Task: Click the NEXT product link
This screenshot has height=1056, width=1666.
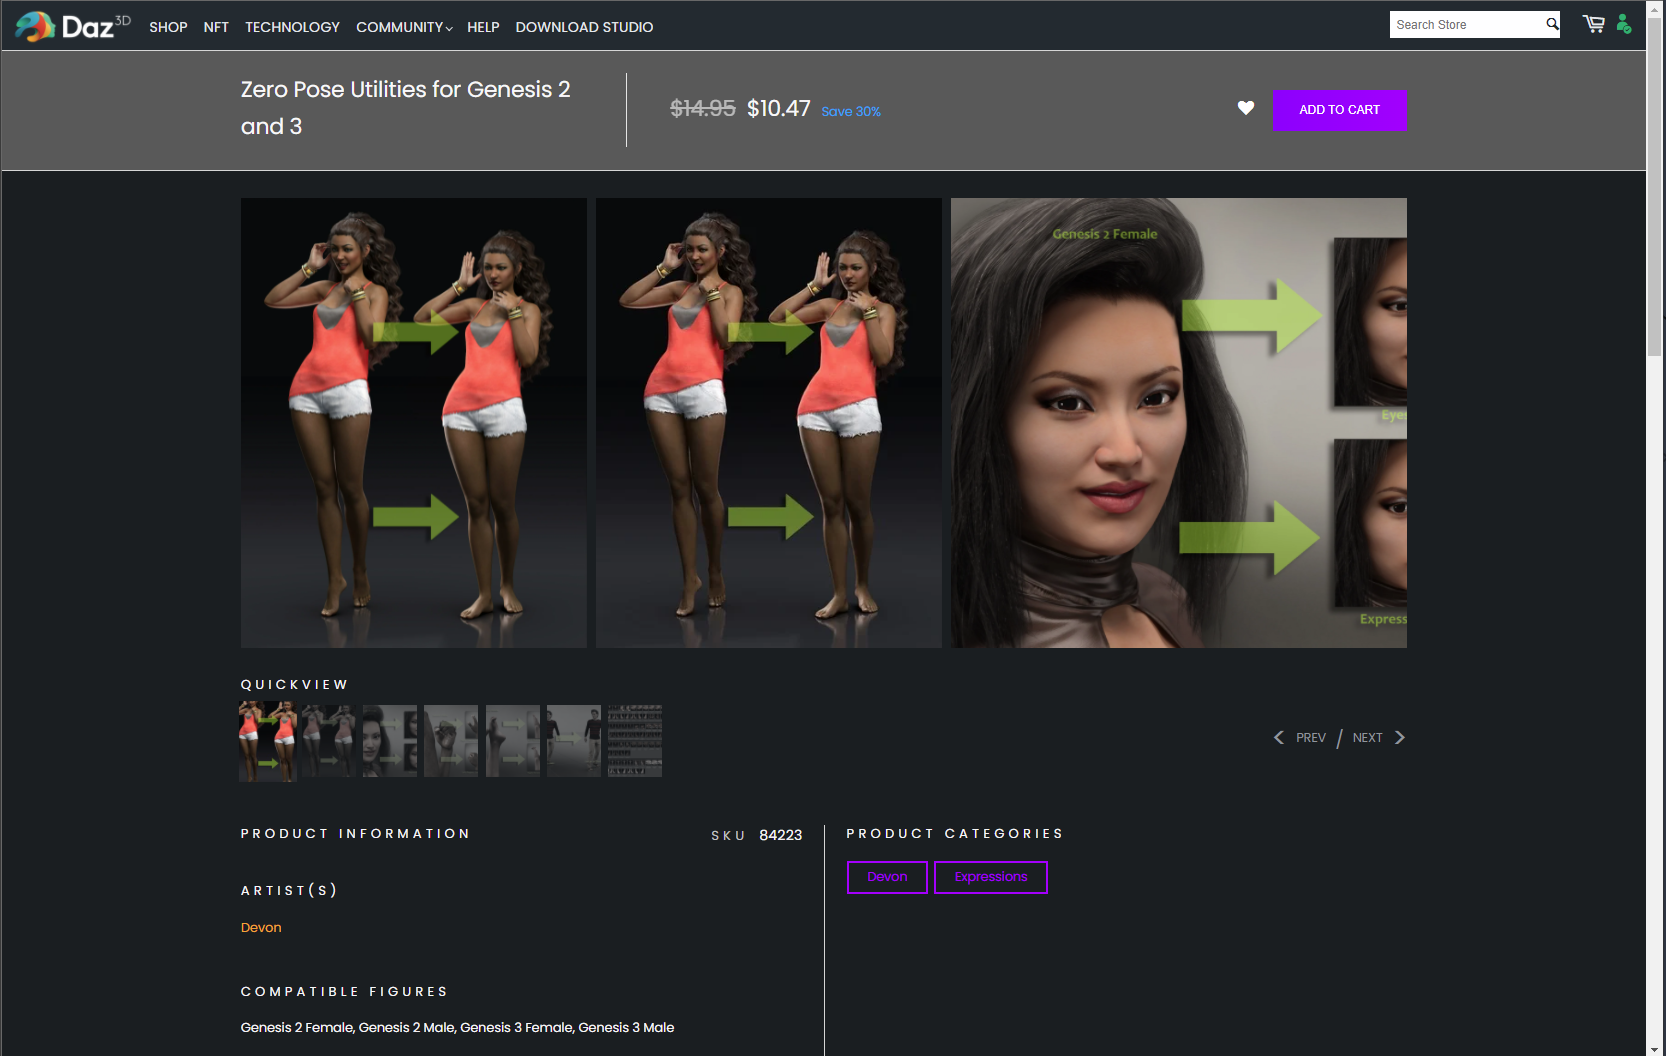Action: [x=1367, y=738]
